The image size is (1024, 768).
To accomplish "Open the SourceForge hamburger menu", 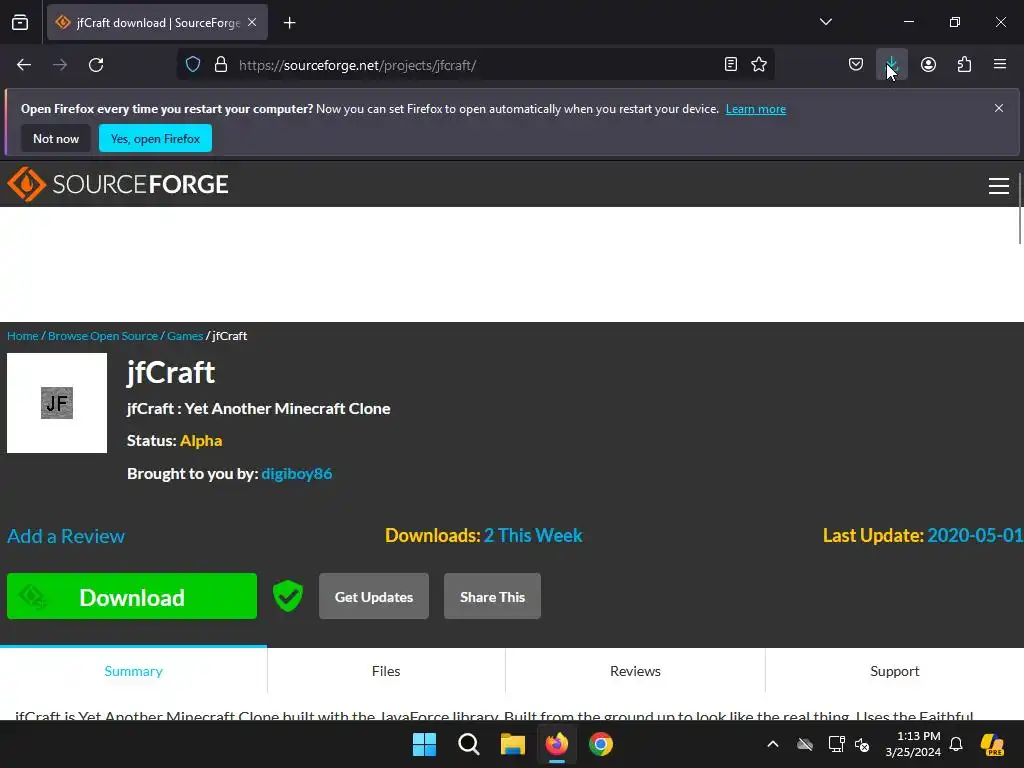I will tap(999, 186).
